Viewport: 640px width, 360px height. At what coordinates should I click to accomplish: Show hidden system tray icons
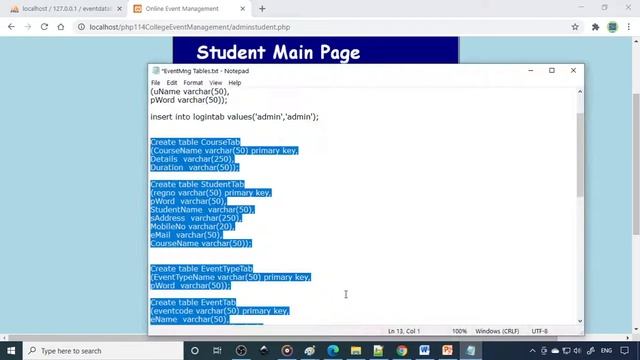coord(532,351)
